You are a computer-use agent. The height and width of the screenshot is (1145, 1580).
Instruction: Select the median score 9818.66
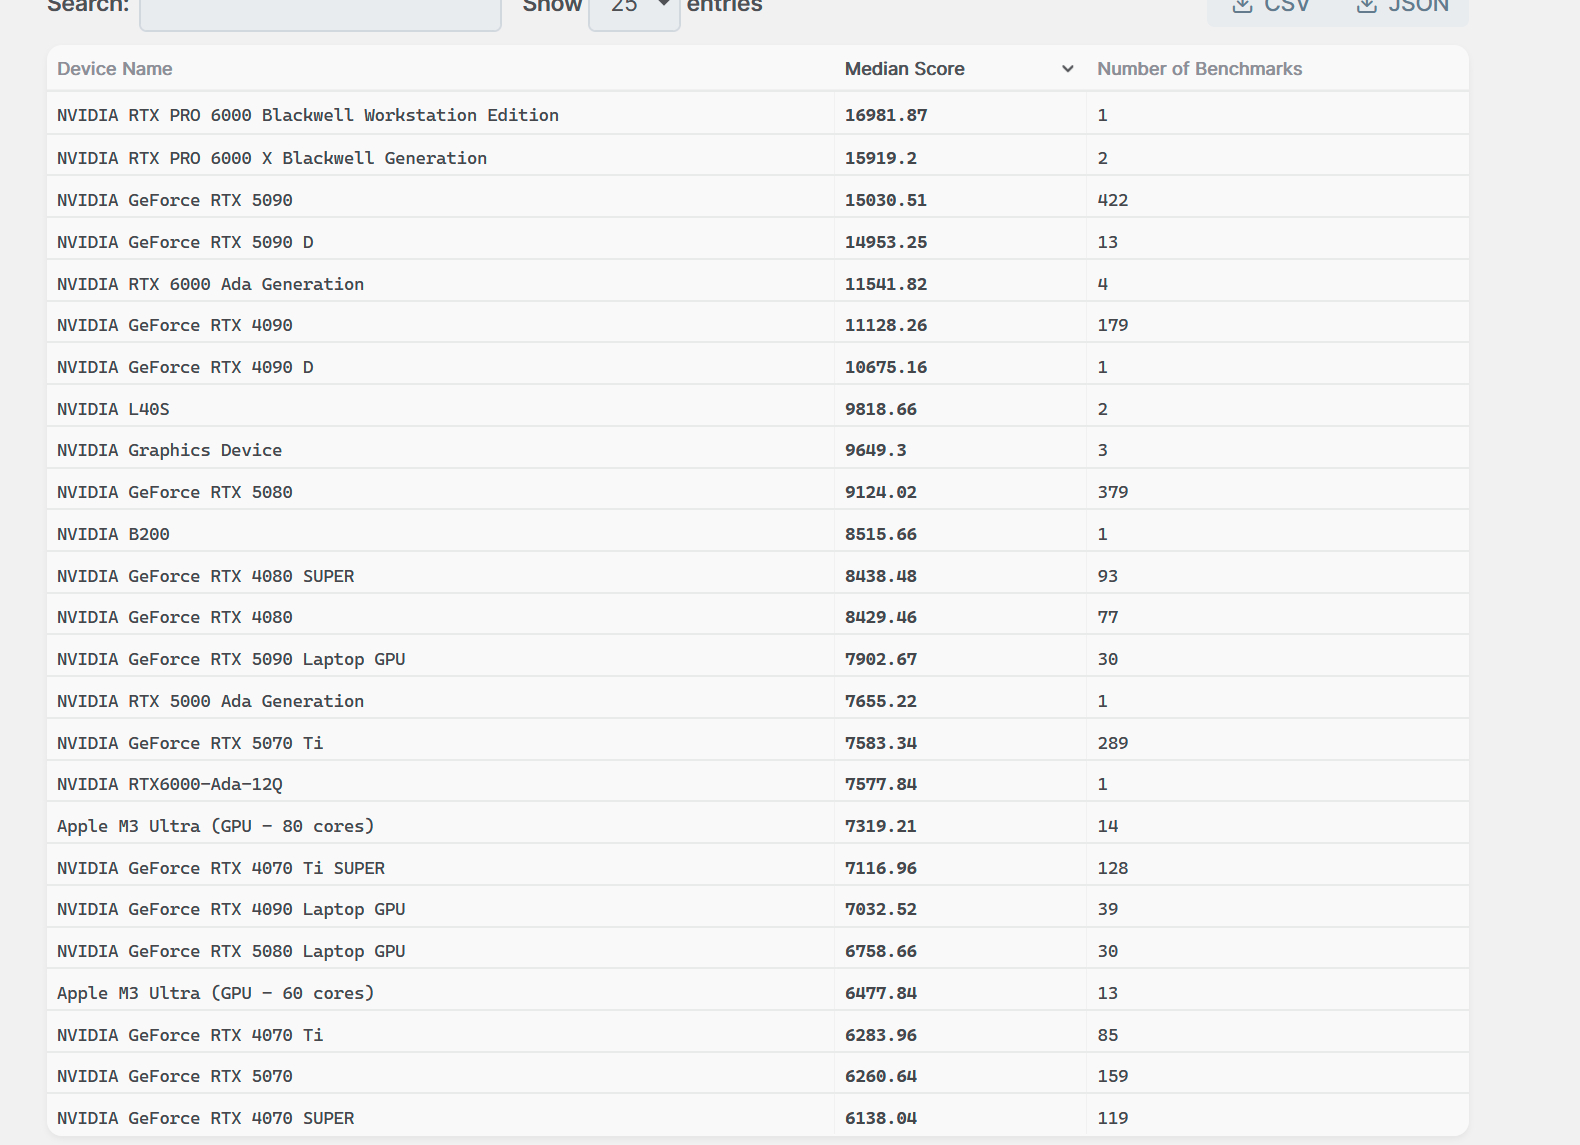tap(881, 409)
